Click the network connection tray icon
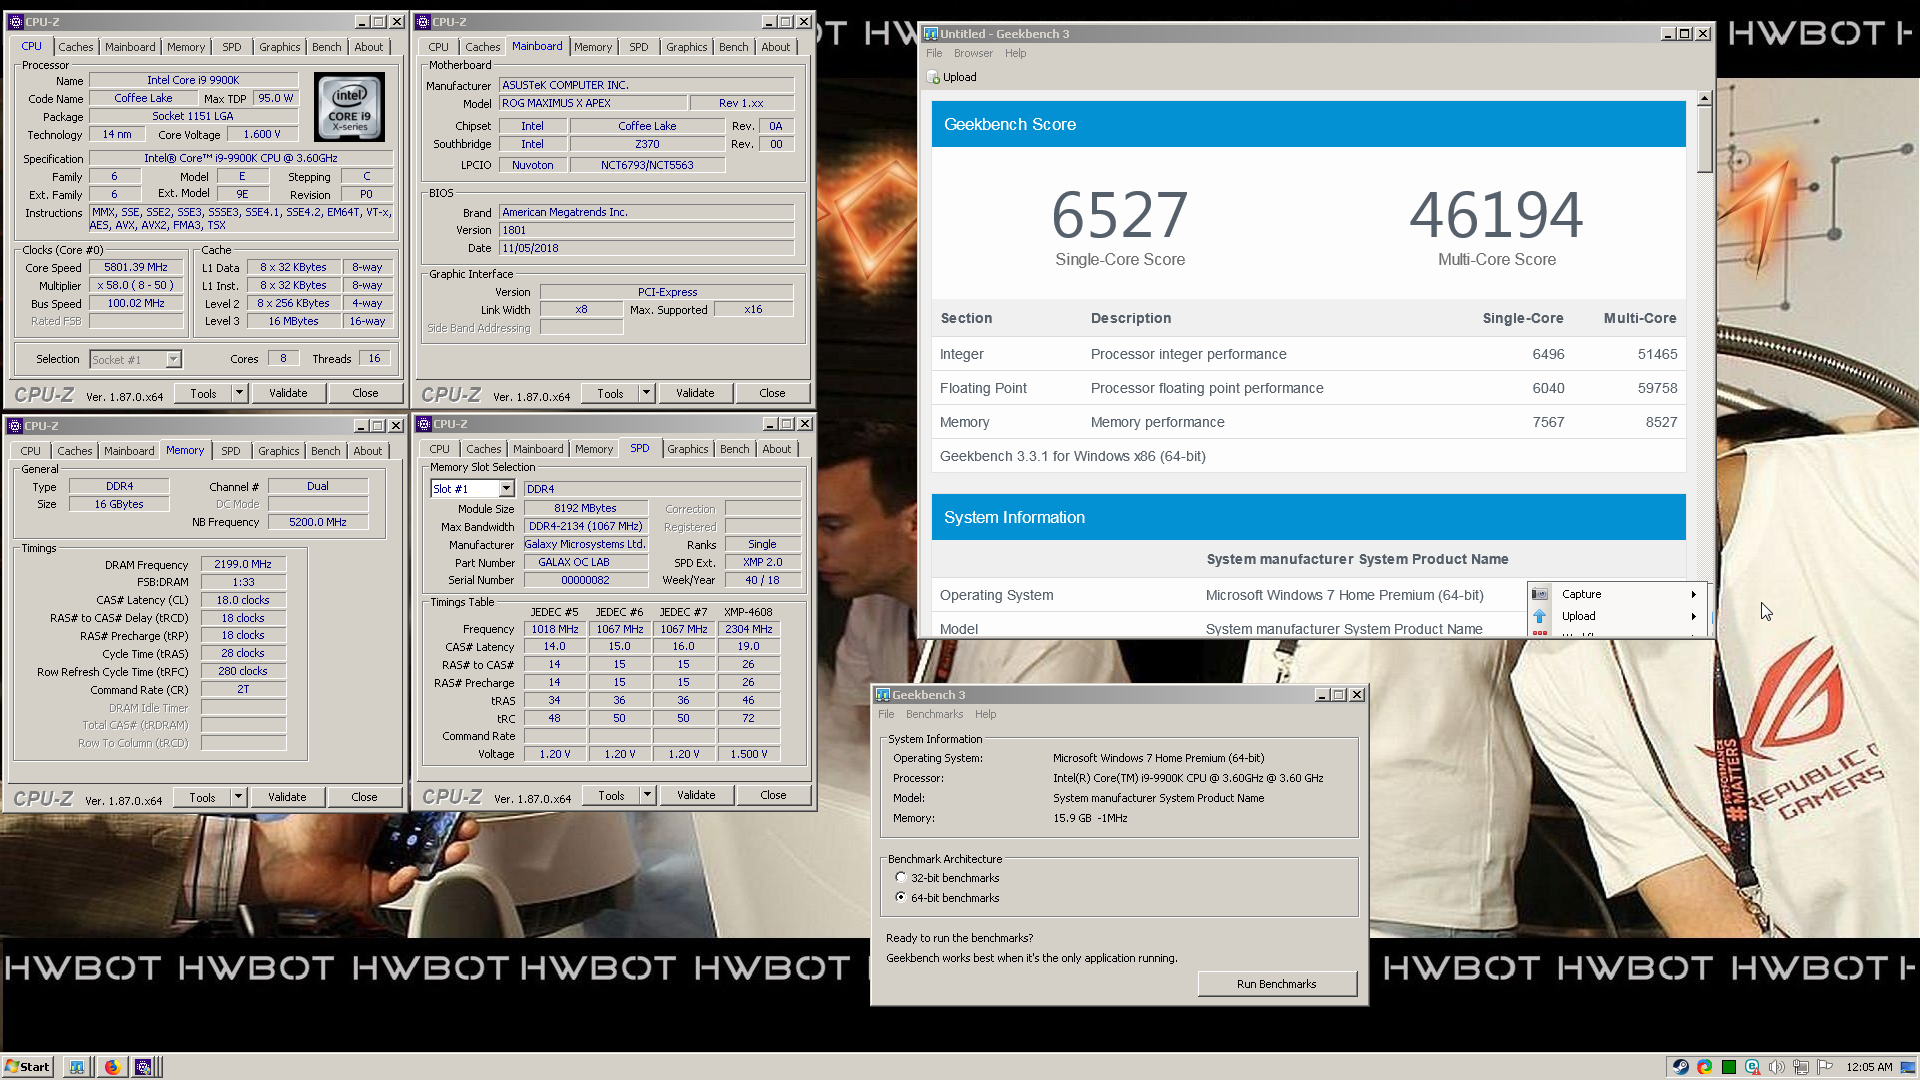This screenshot has width=1920, height=1080. pyautogui.click(x=1801, y=1067)
